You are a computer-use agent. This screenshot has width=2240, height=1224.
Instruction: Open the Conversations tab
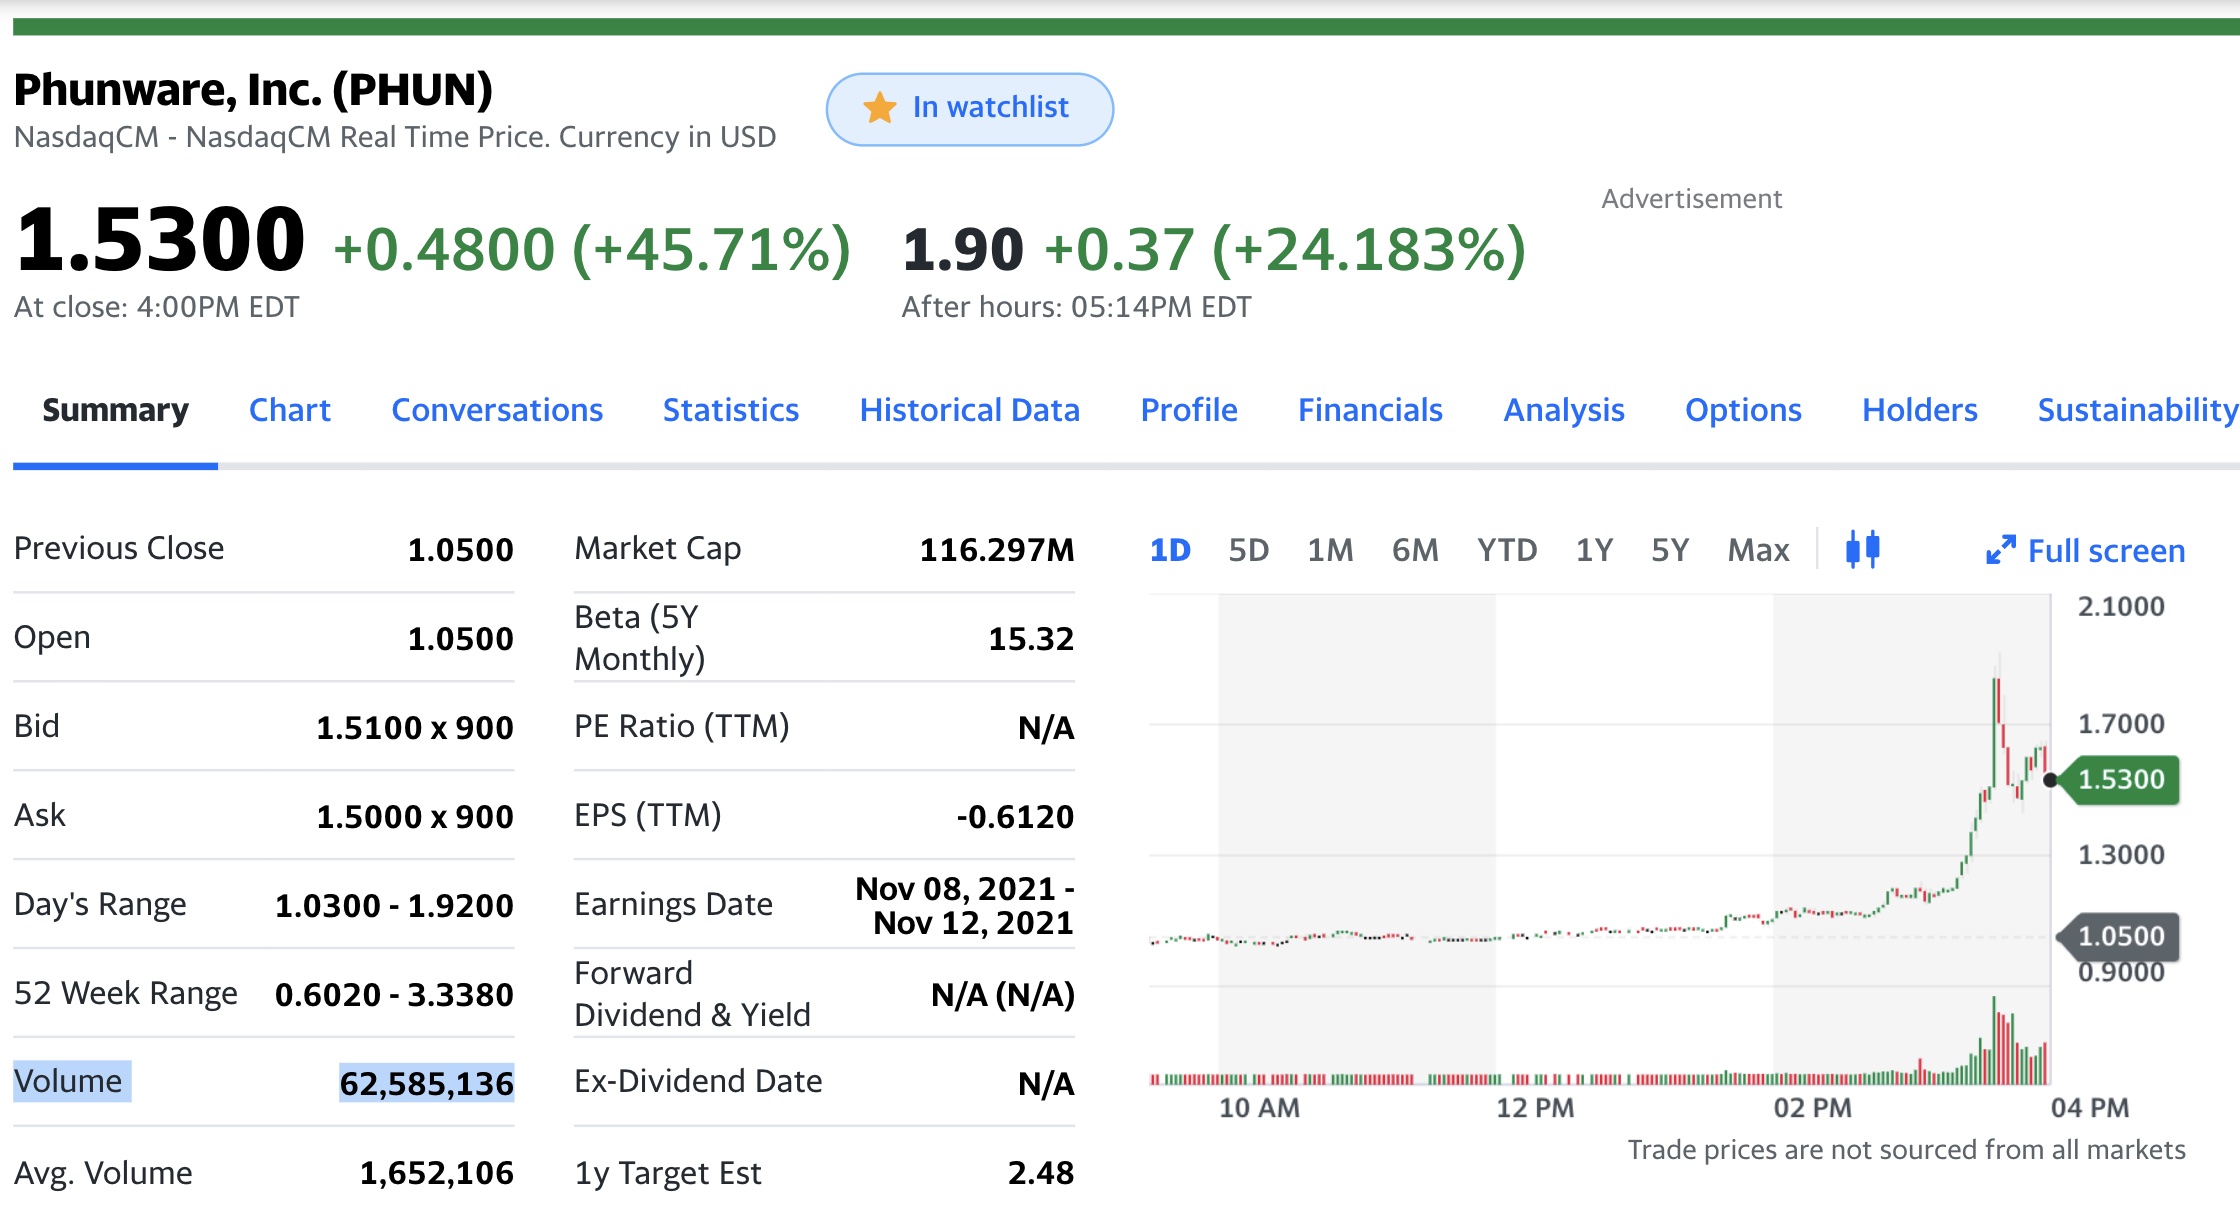pyautogui.click(x=497, y=410)
